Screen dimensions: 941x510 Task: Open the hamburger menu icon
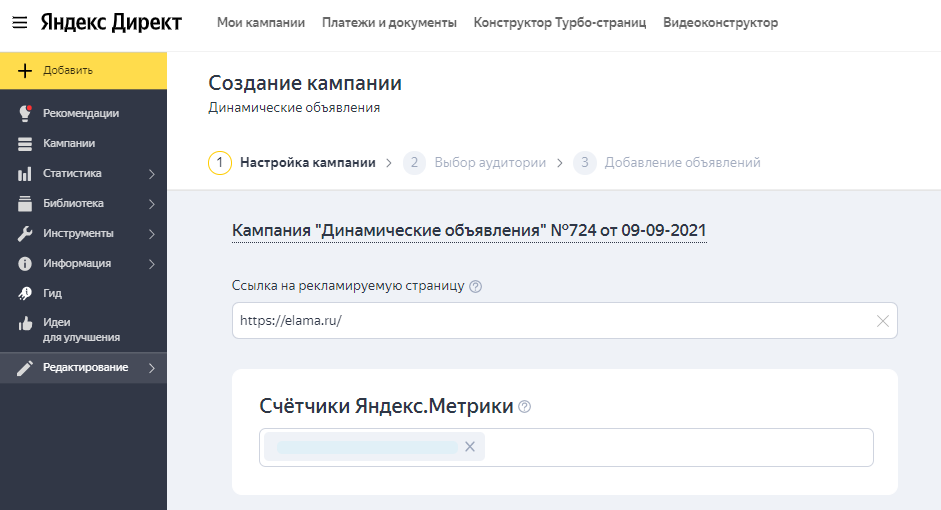[x=20, y=23]
